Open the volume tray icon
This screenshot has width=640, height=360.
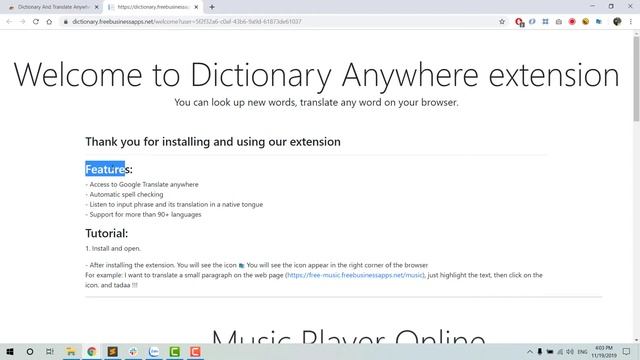[x=570, y=351]
